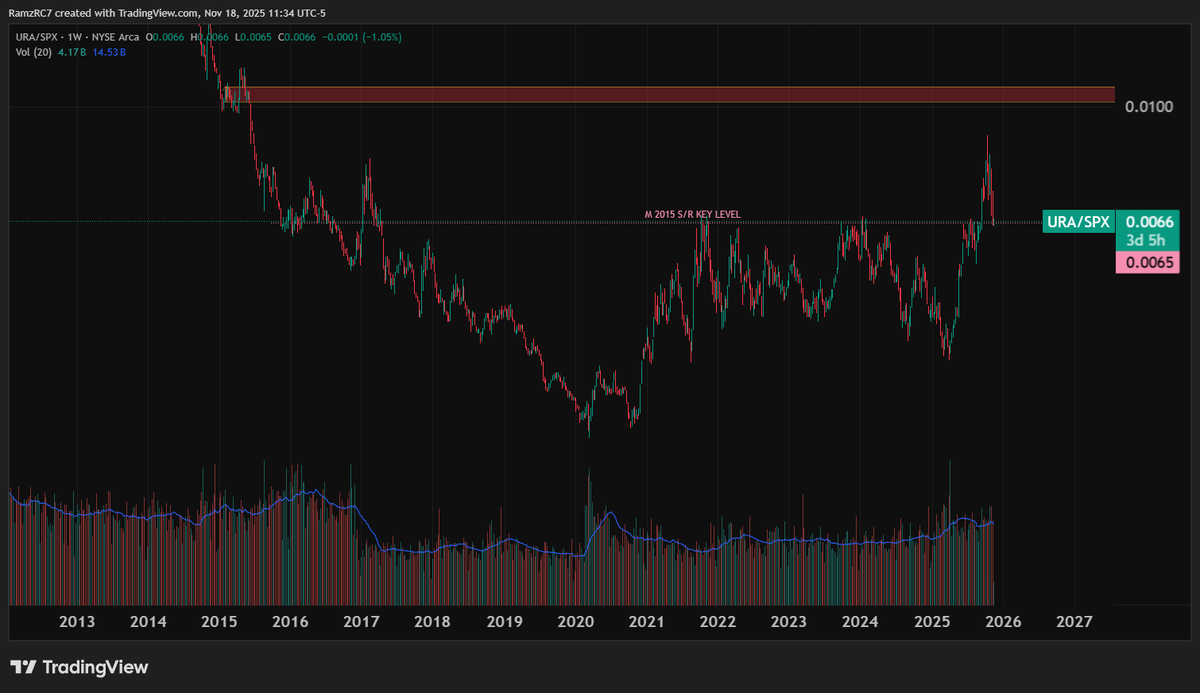Click the 2023 label on the time axis
Screen dimensions: 1200x693
(789, 621)
